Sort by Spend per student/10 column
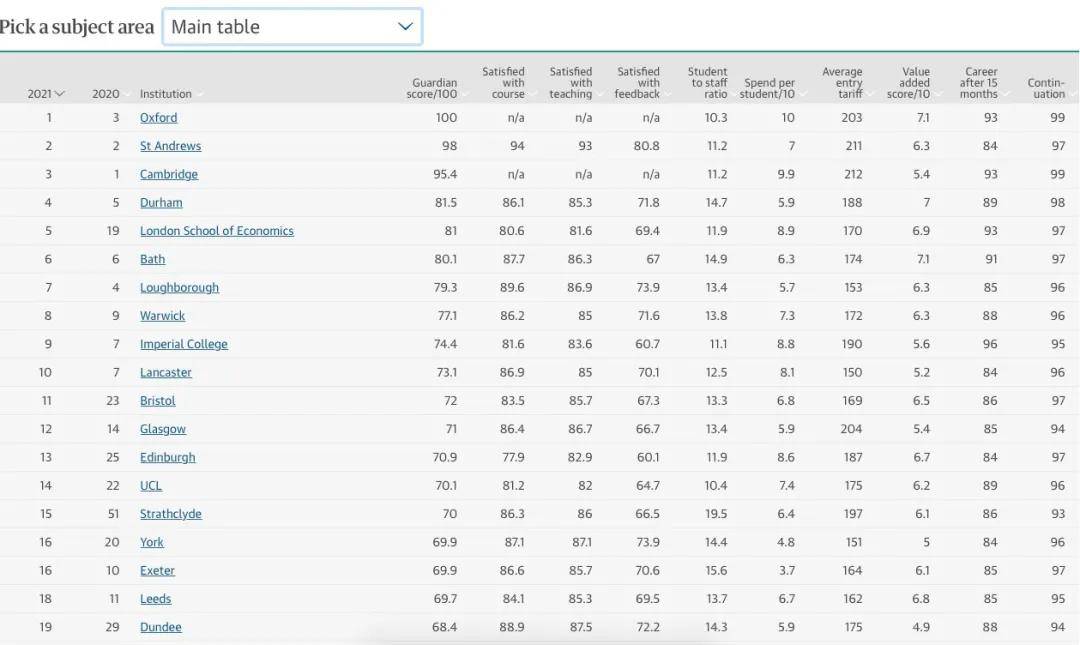1080x645 pixels. (x=767, y=88)
